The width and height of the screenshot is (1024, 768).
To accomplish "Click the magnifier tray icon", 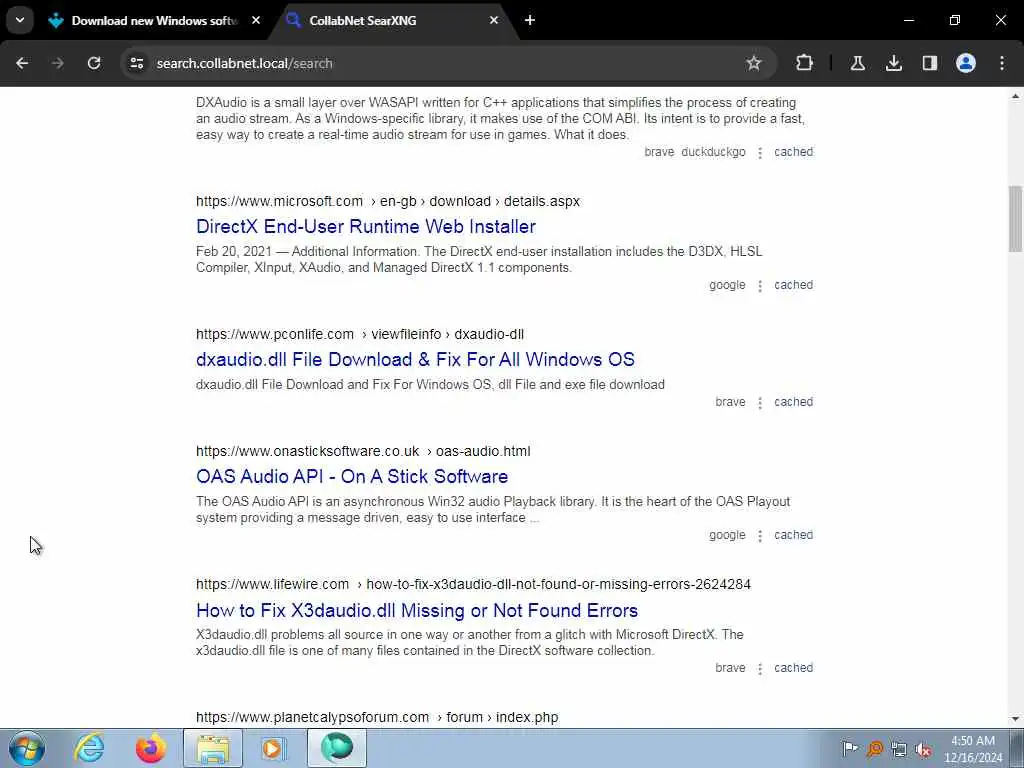I will click(x=875, y=749).
